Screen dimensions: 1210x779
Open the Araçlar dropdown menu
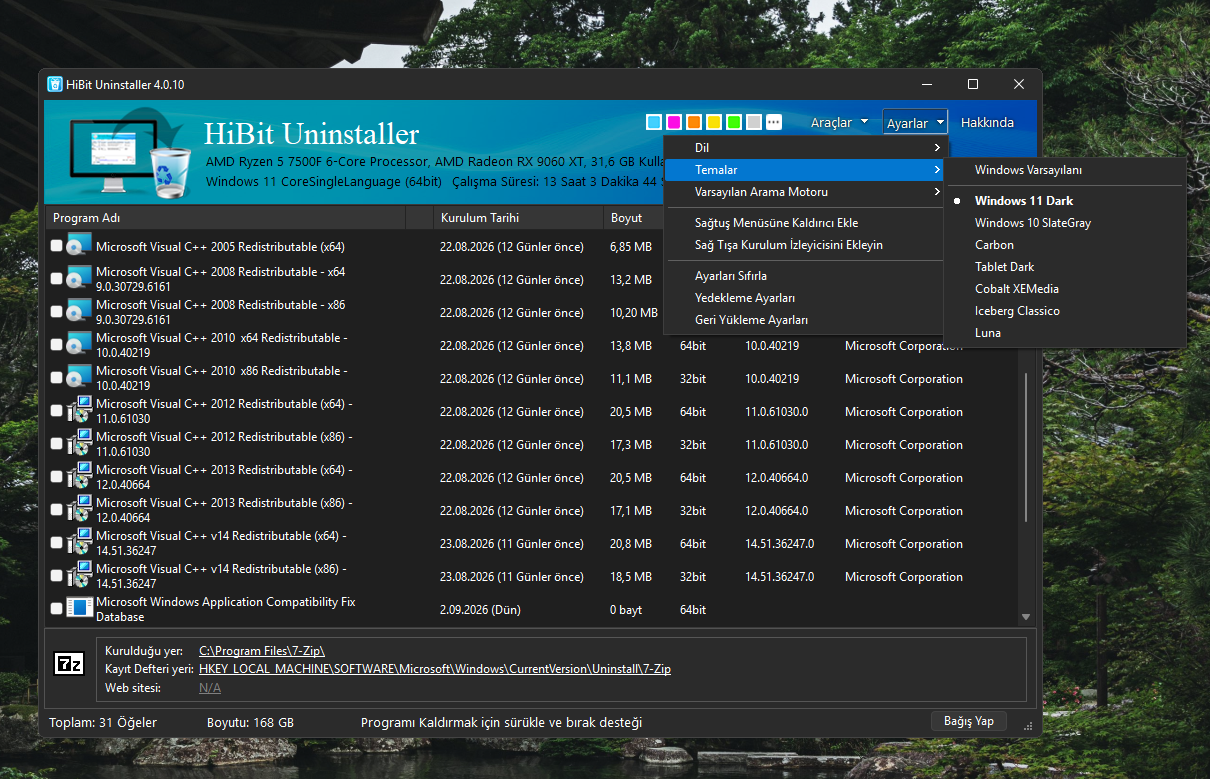[840, 123]
